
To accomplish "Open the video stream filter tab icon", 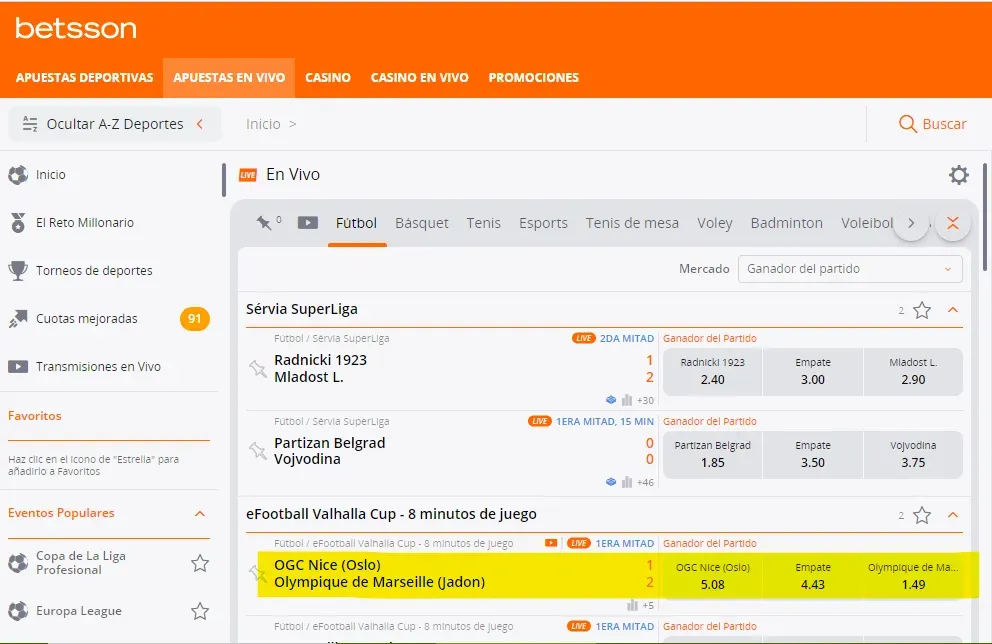I will tap(308, 222).
